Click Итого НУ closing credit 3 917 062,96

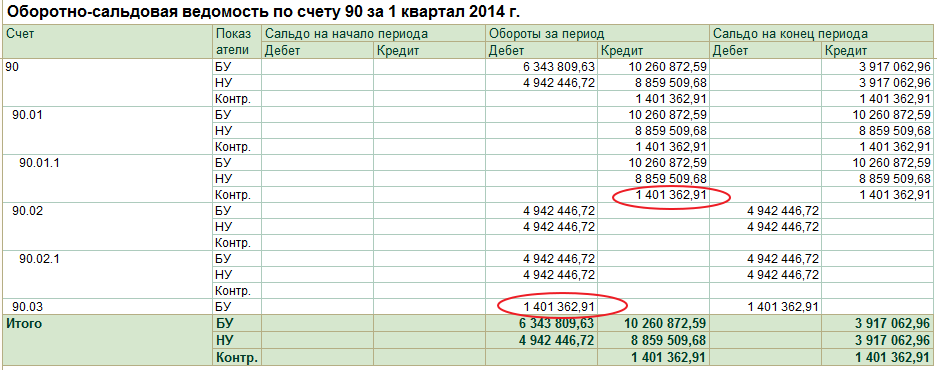[893, 341]
